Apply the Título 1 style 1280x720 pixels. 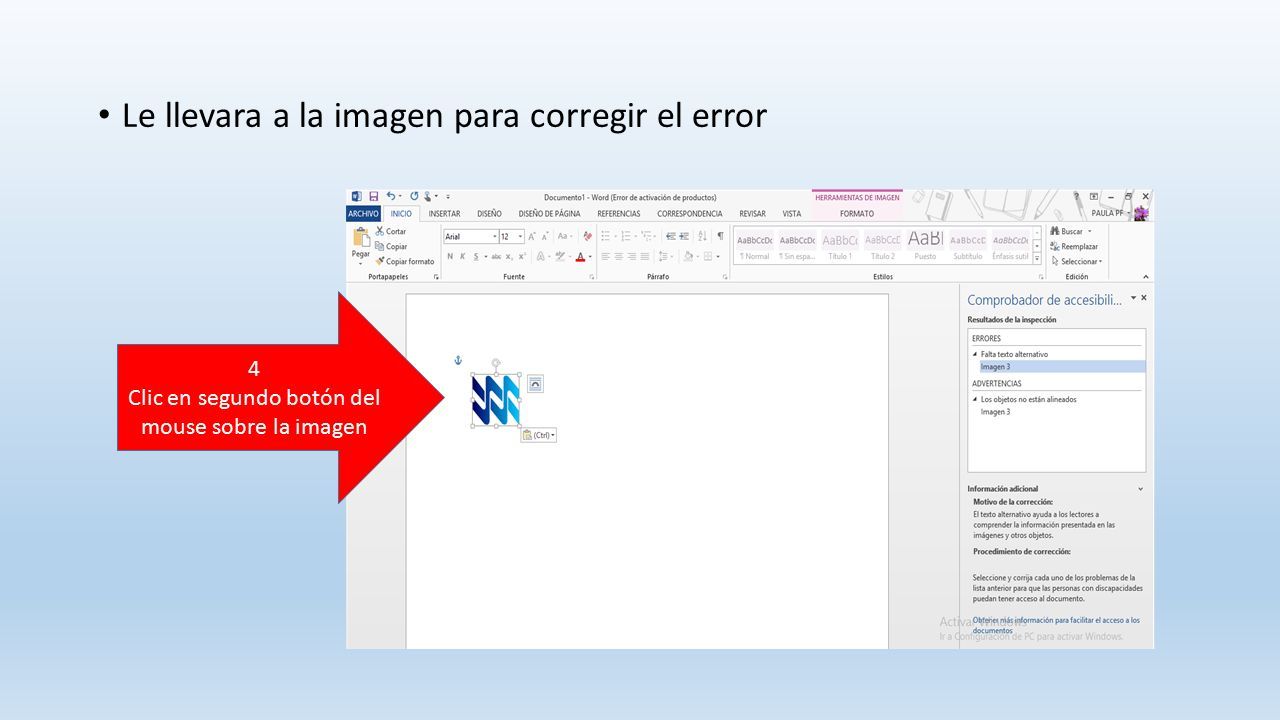840,246
